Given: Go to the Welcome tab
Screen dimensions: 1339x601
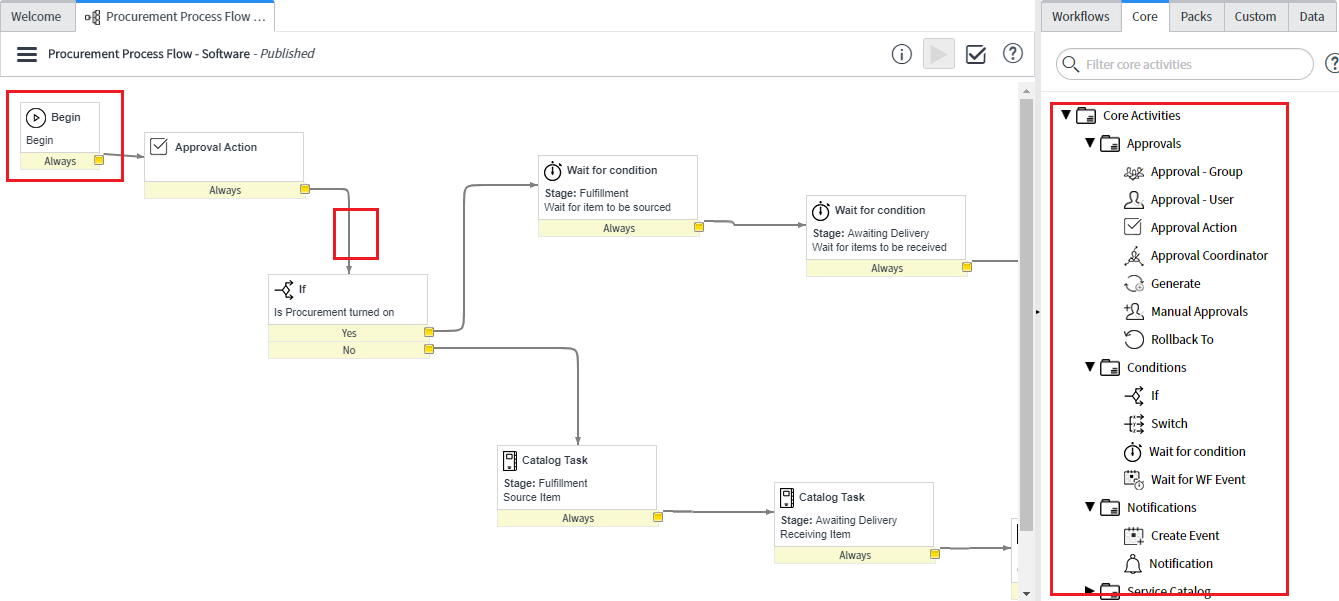Looking at the screenshot, I should 36,16.
